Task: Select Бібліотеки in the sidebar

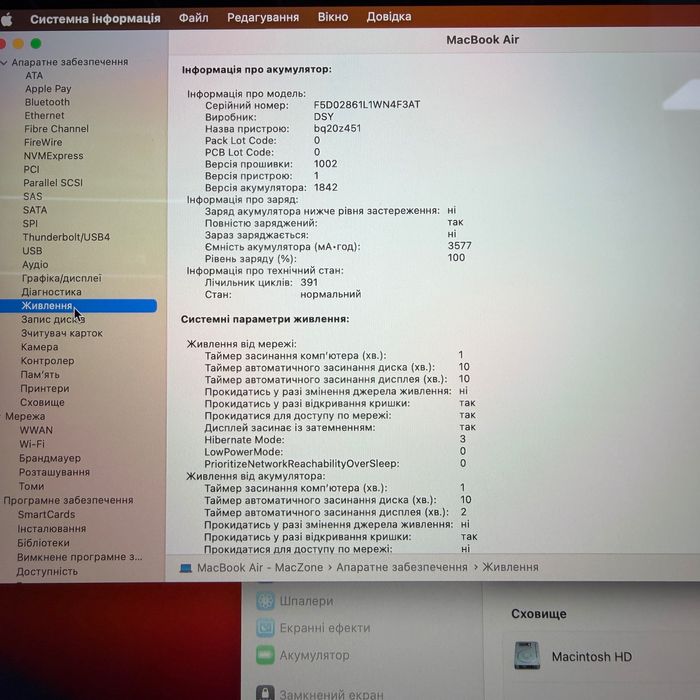Action: coord(43,543)
